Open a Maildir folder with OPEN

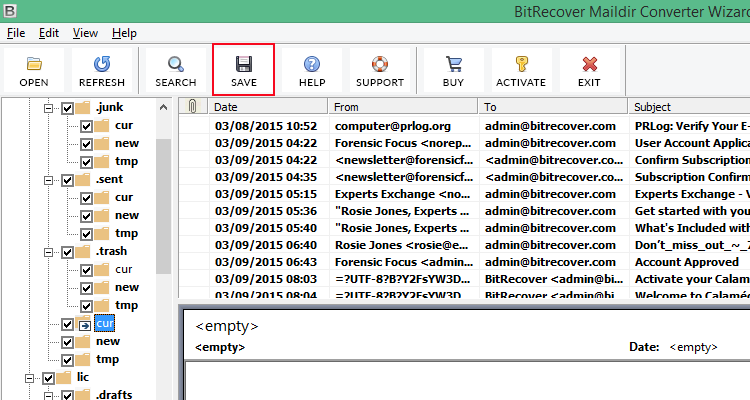click(x=33, y=70)
